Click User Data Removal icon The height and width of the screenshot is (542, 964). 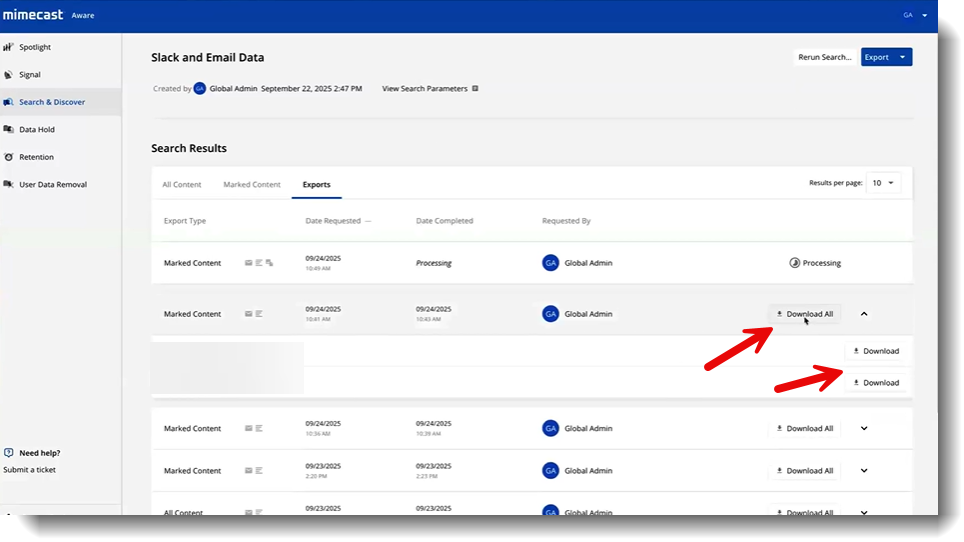pyautogui.click(x=9, y=185)
